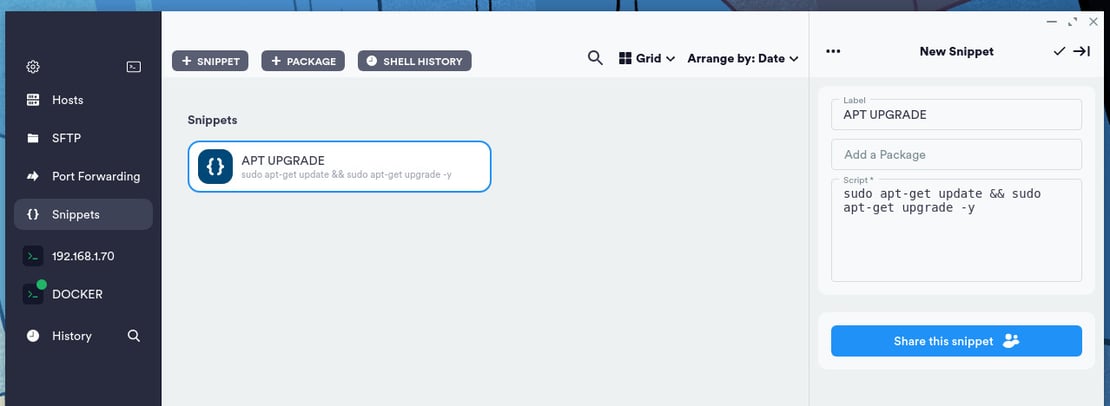Open the three-dot menu in the snippet panel
1110x406 pixels.
834,52
